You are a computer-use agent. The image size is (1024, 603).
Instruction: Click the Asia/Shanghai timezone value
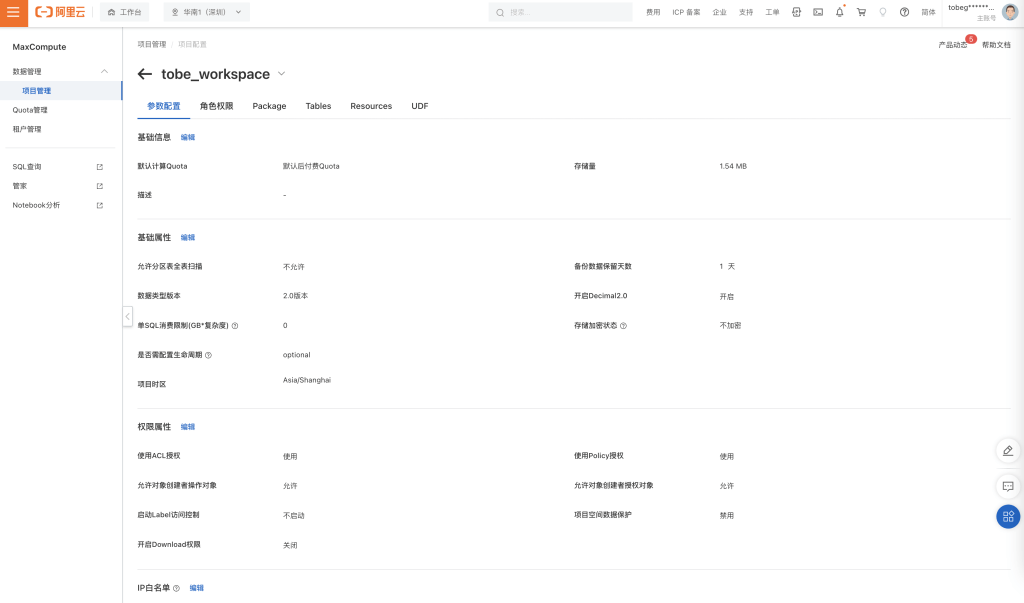coord(306,380)
